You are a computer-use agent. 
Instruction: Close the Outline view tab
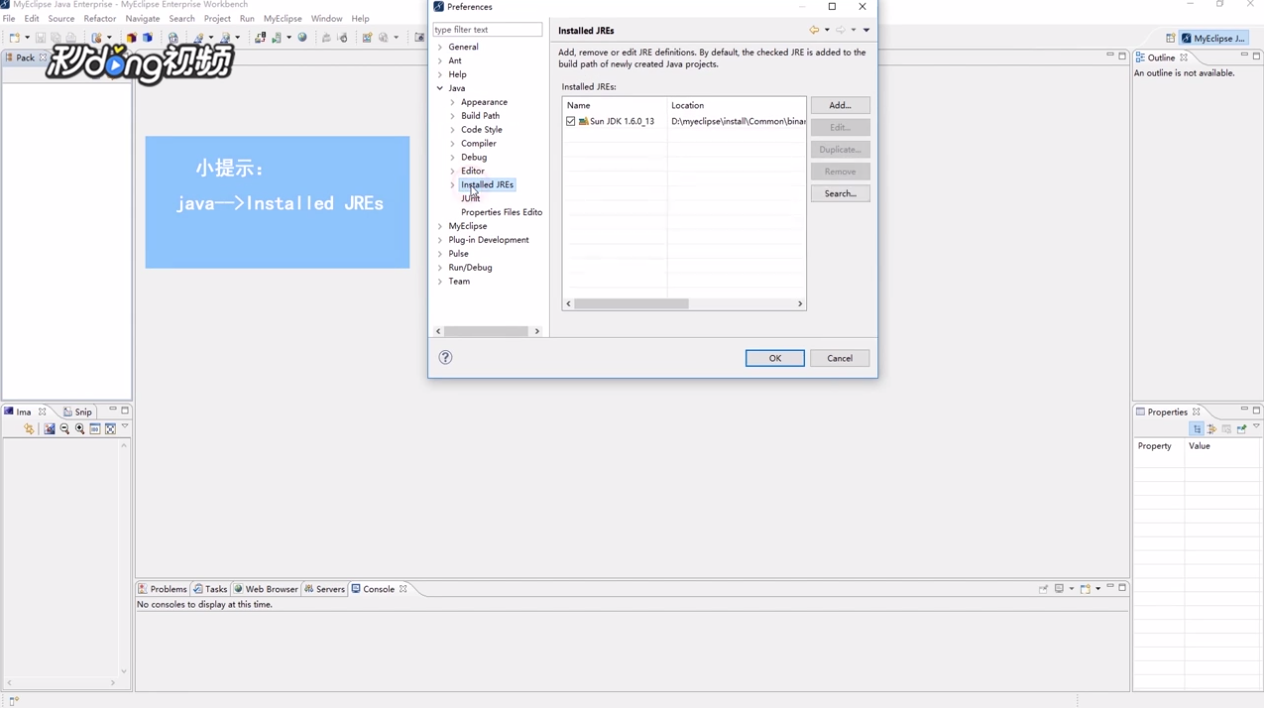[1184, 58]
